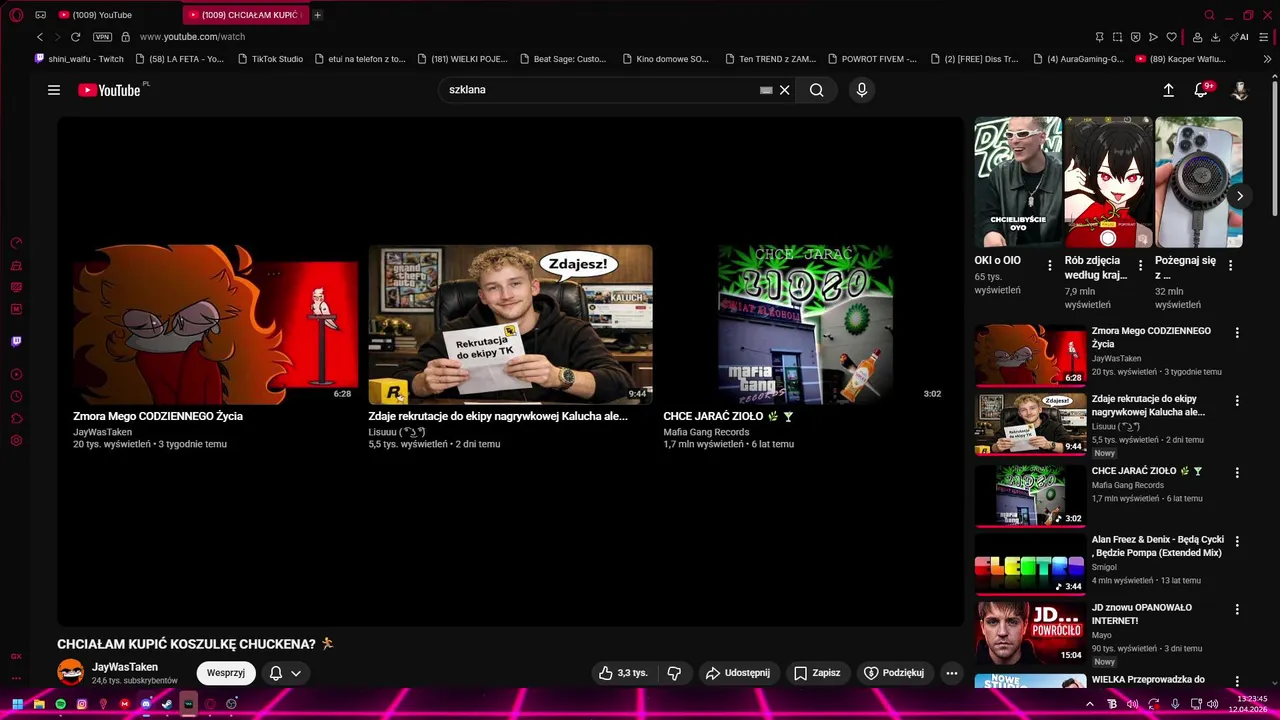
Task: Dislike the video with thumbs down
Action: point(674,673)
